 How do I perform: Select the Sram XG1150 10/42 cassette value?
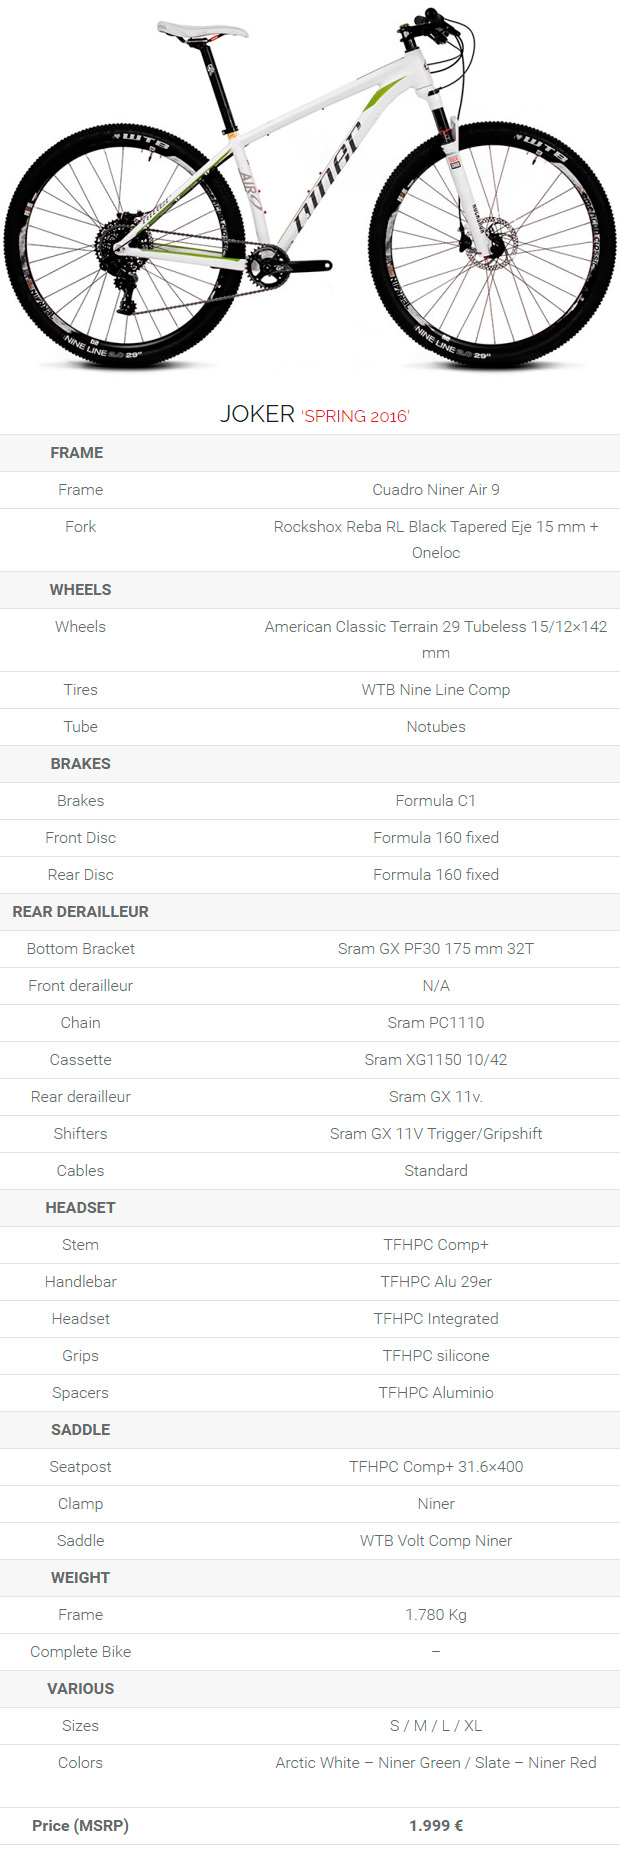436,1060
